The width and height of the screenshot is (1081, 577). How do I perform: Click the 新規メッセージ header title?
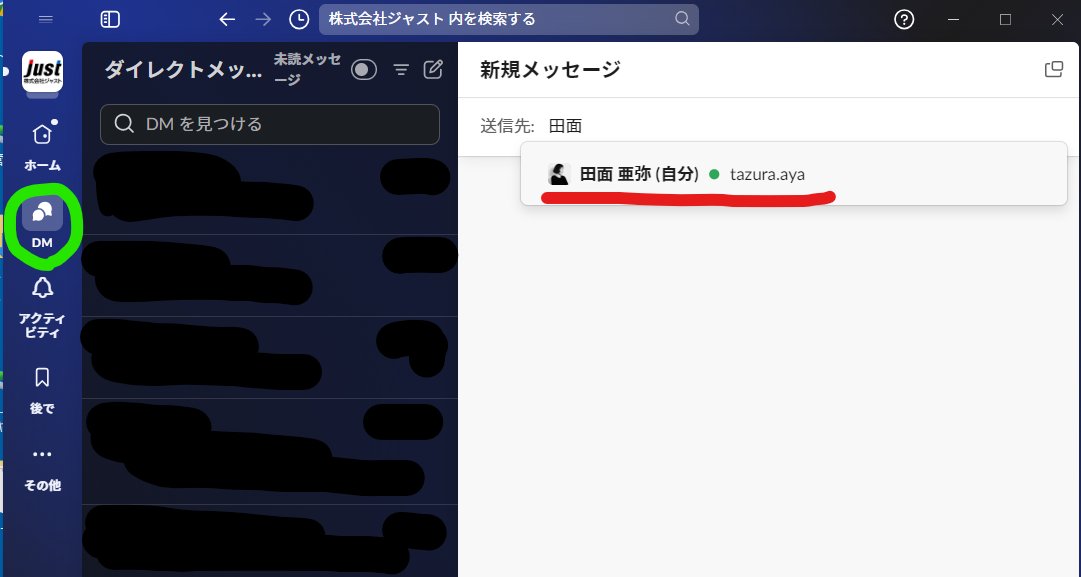[550, 70]
